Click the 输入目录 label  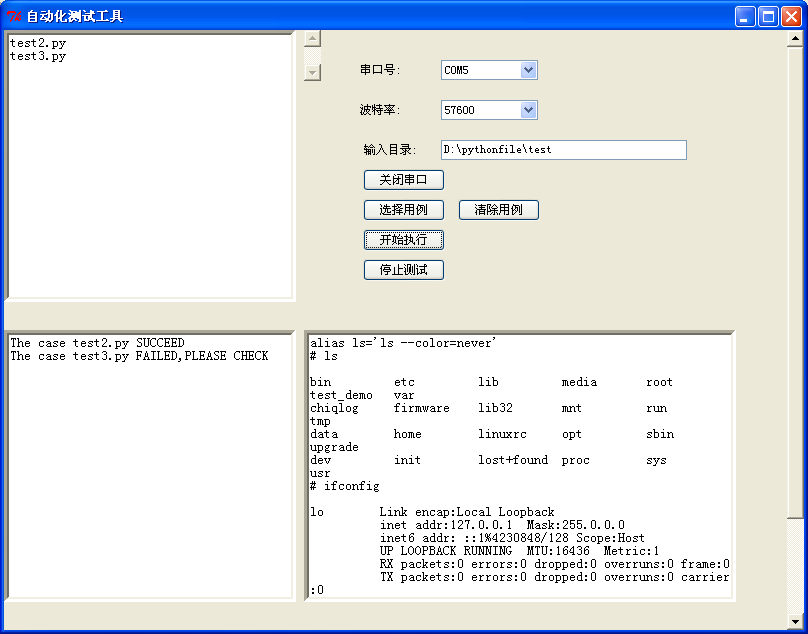pos(390,149)
